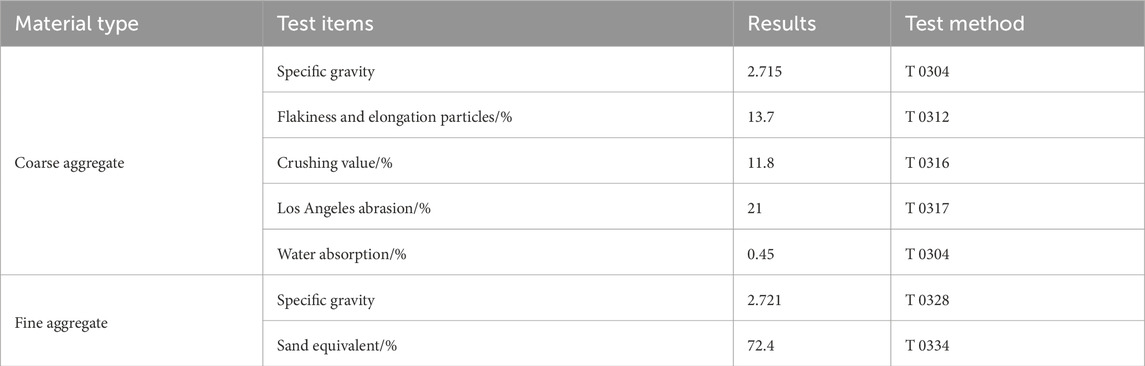Select the Water absorption/% cell
This screenshot has height=366, width=1145.
498,253
